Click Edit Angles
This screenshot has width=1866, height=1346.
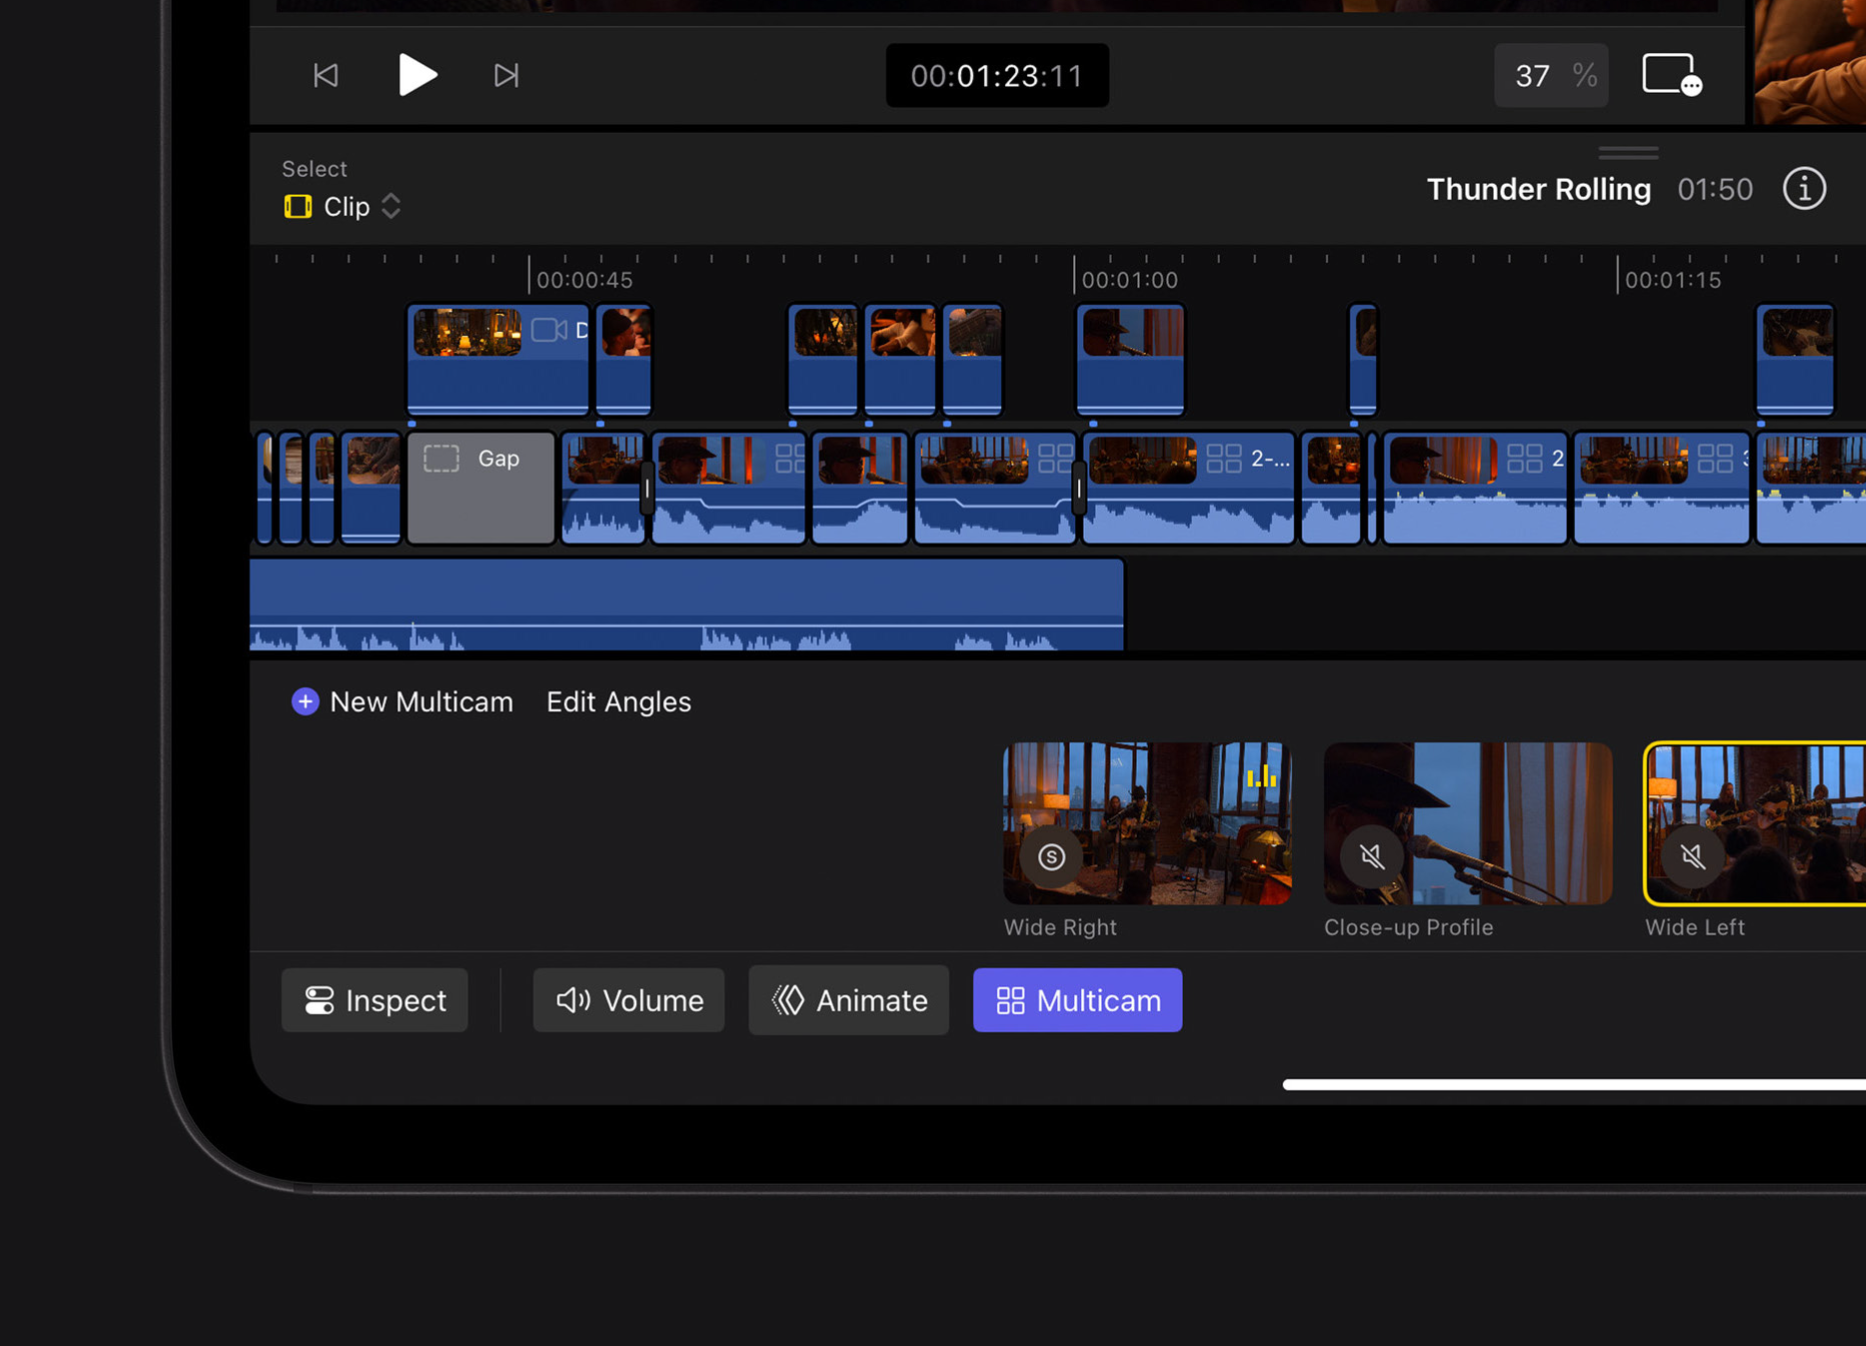(x=618, y=702)
